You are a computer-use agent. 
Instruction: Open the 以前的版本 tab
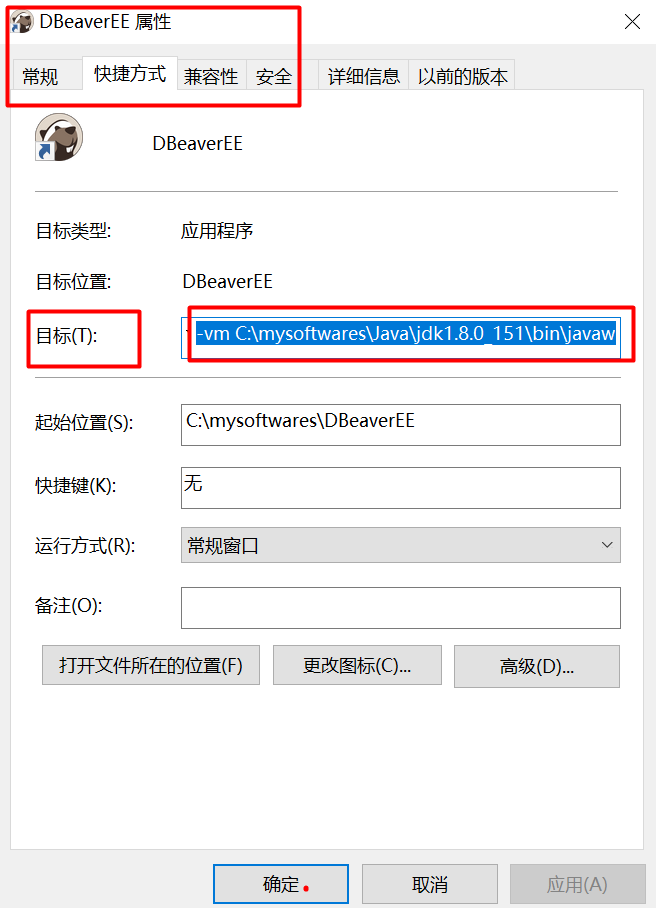pos(462,76)
